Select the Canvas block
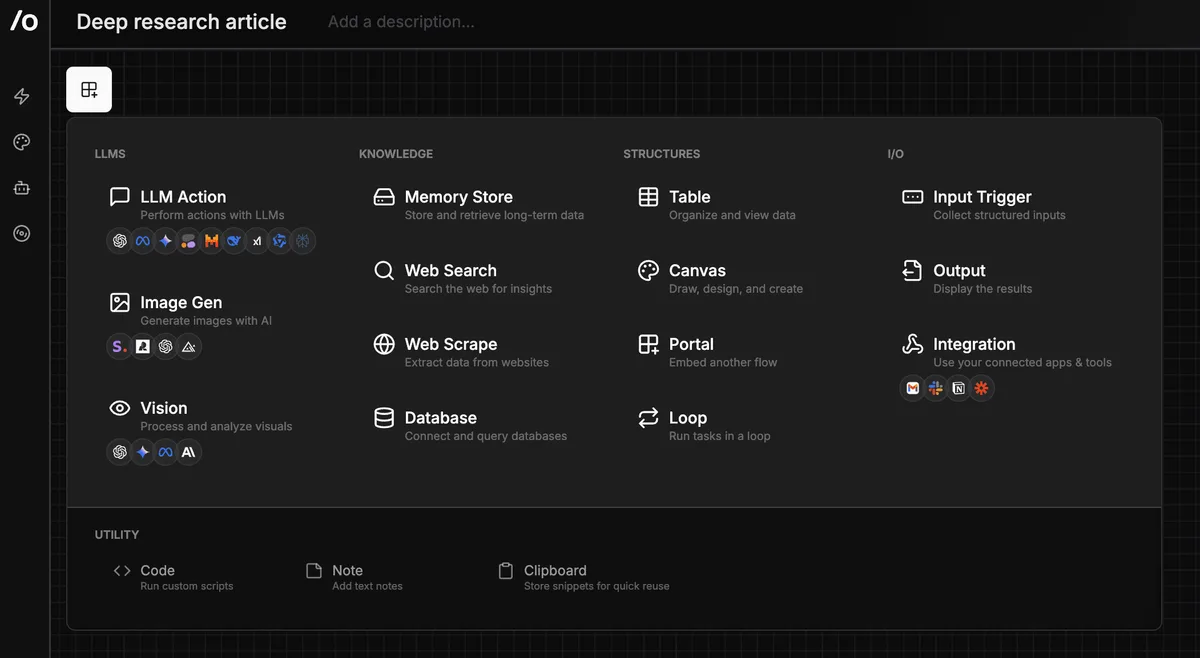The image size is (1200, 658). pos(720,278)
